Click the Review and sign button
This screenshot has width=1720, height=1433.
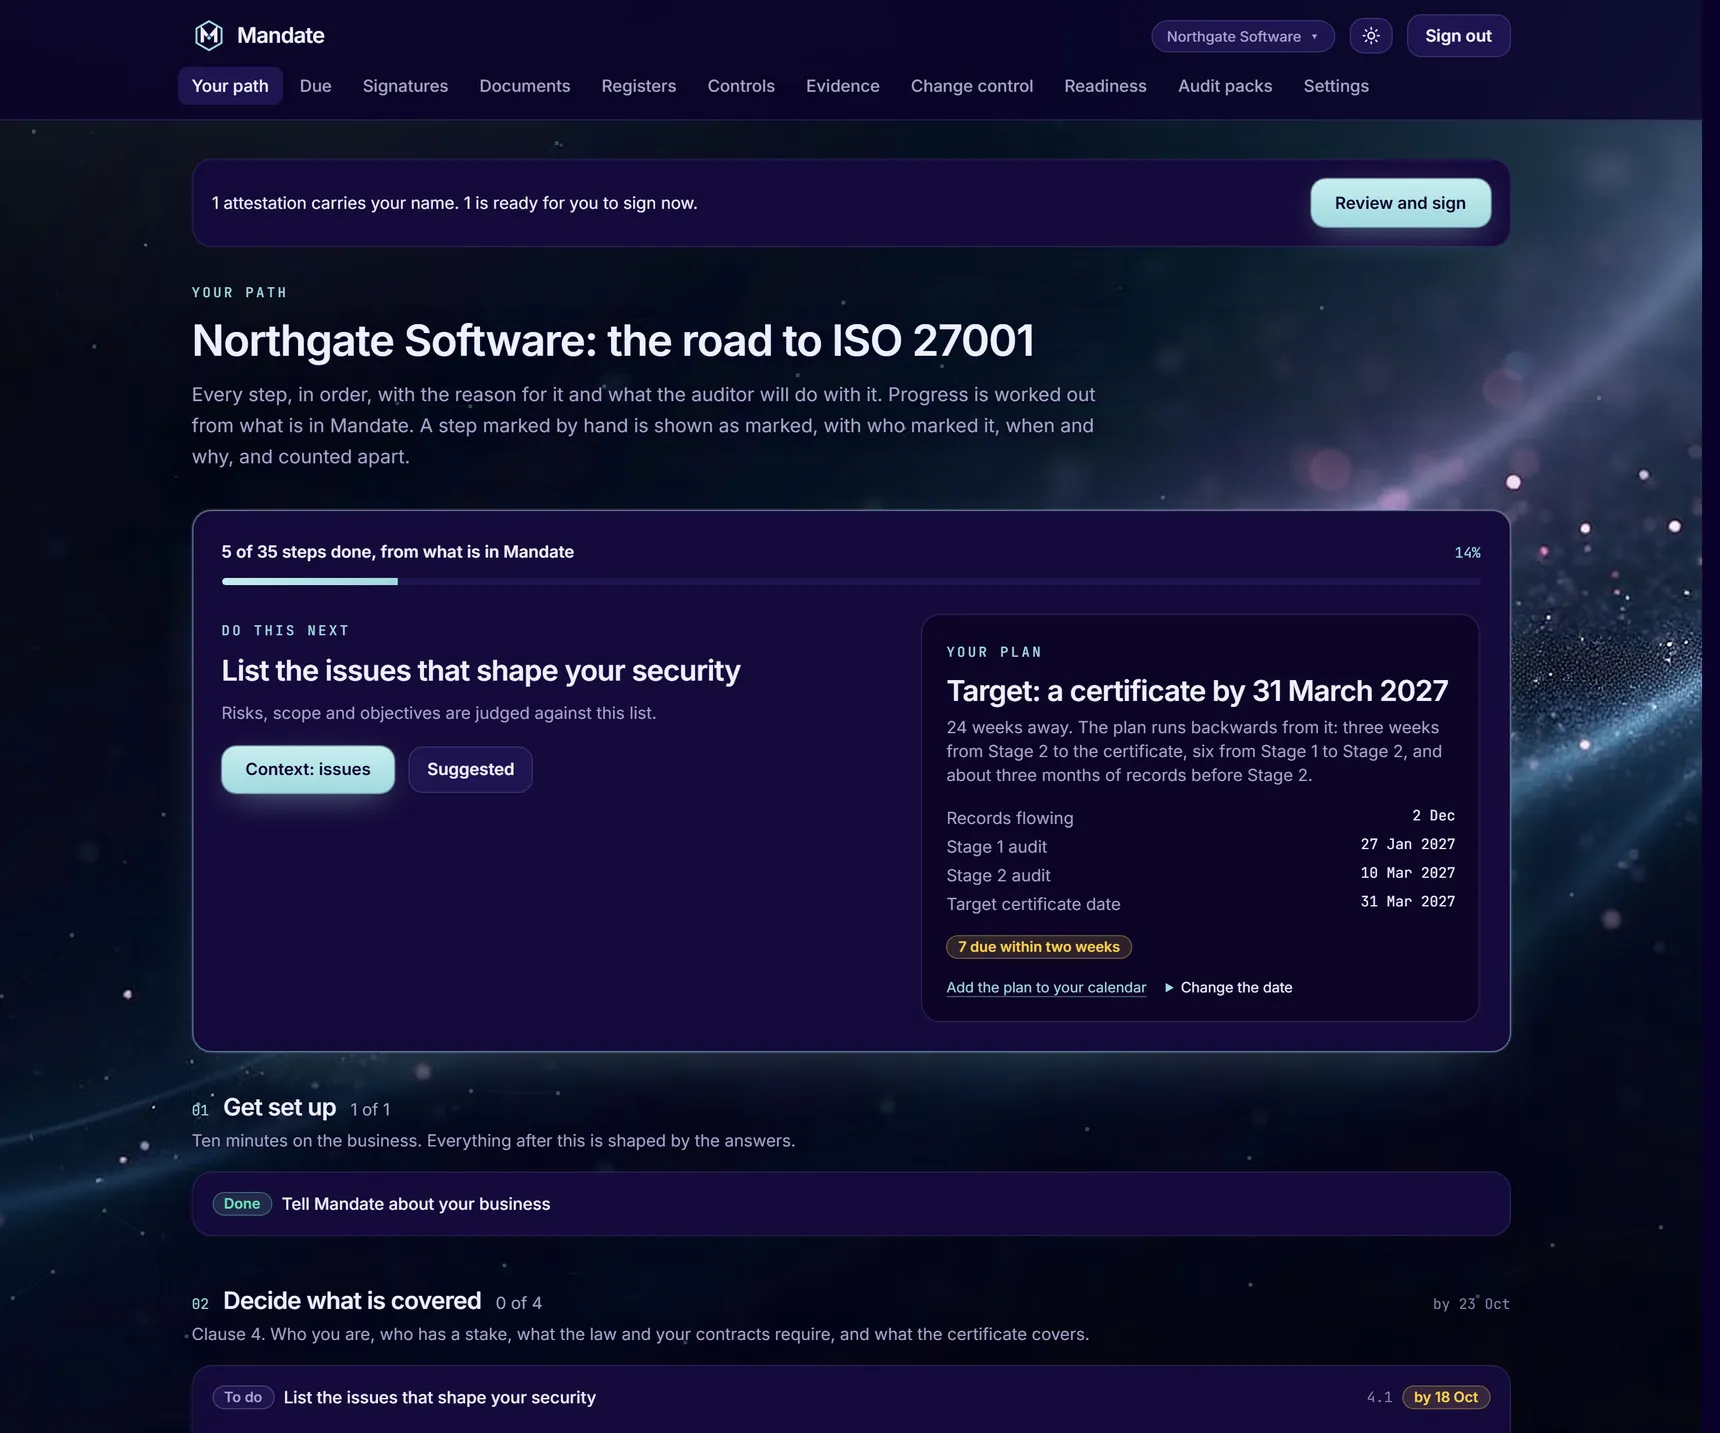point(1400,203)
